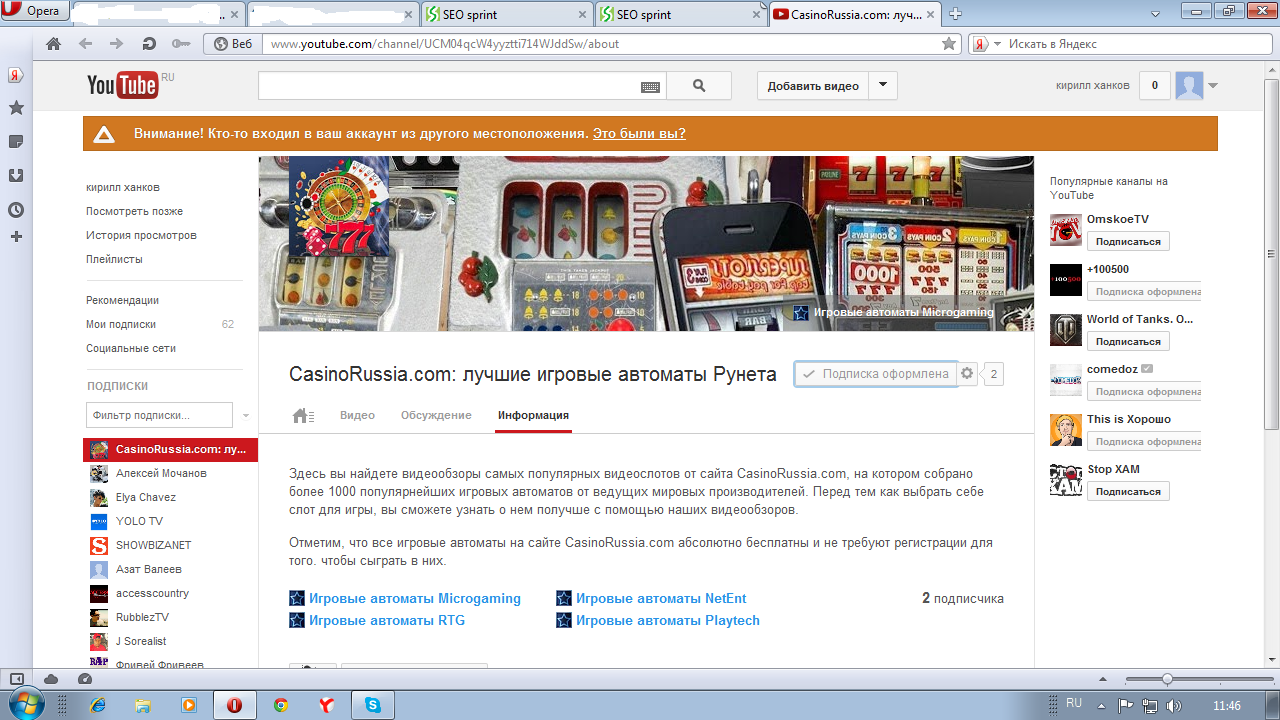Screen dimensions: 1280x720
Task: Toggle subscription for +100500 channel
Action: click(x=1144, y=292)
